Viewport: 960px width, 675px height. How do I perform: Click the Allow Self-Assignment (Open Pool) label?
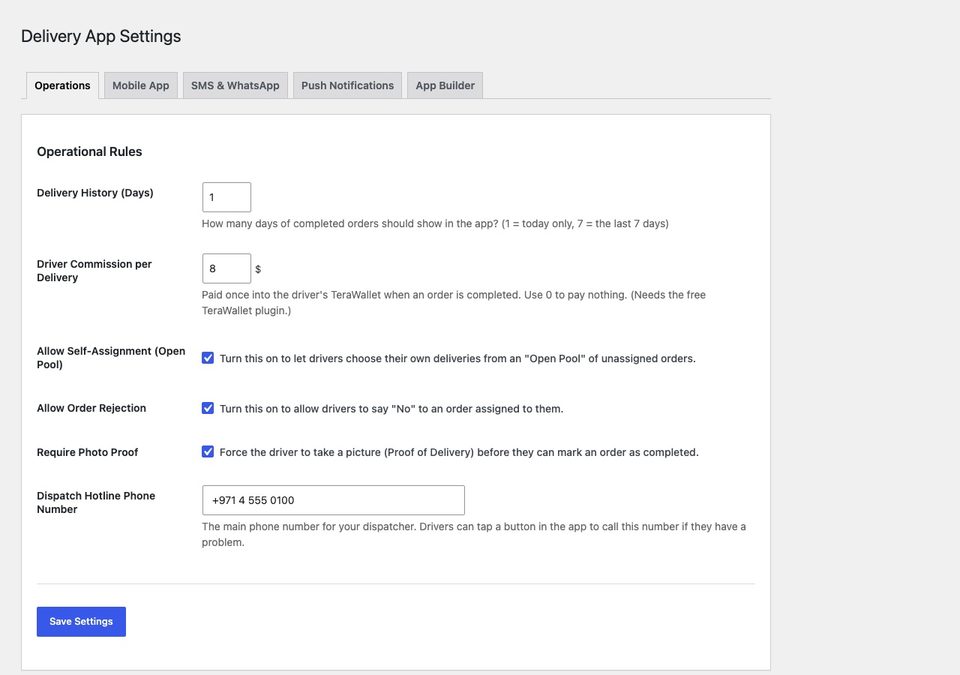click(x=111, y=358)
